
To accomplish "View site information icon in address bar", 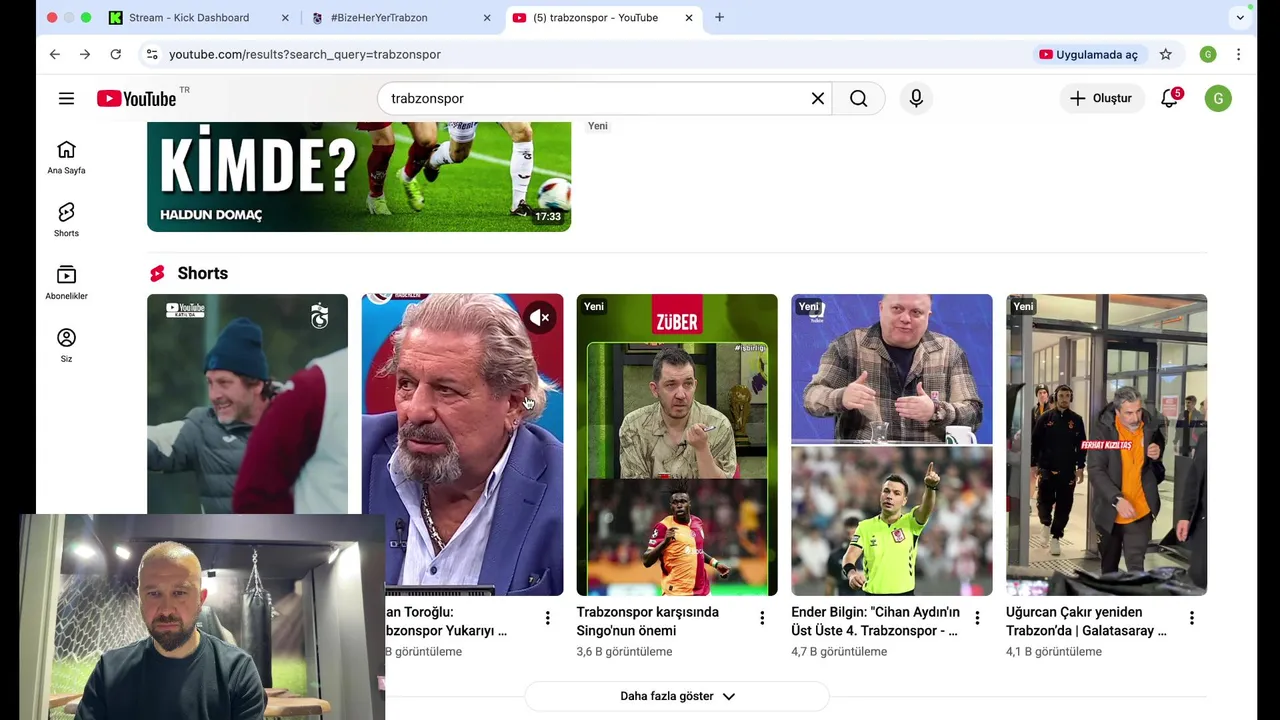I will coord(152,54).
